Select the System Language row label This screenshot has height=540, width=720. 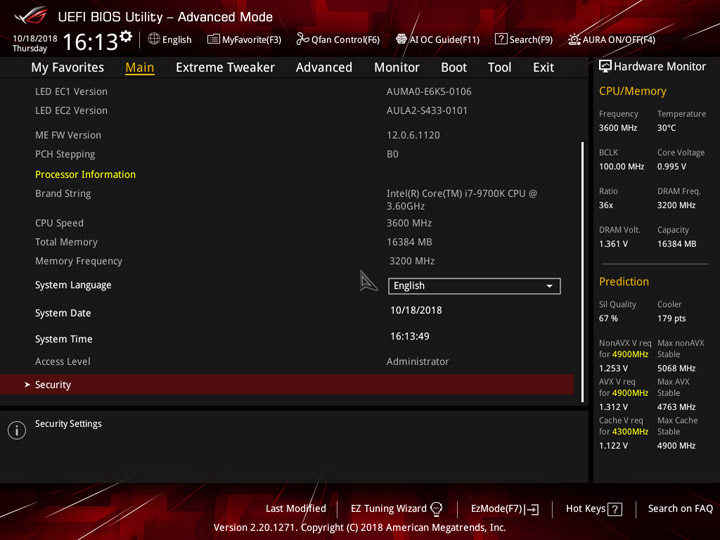pyautogui.click(x=73, y=285)
